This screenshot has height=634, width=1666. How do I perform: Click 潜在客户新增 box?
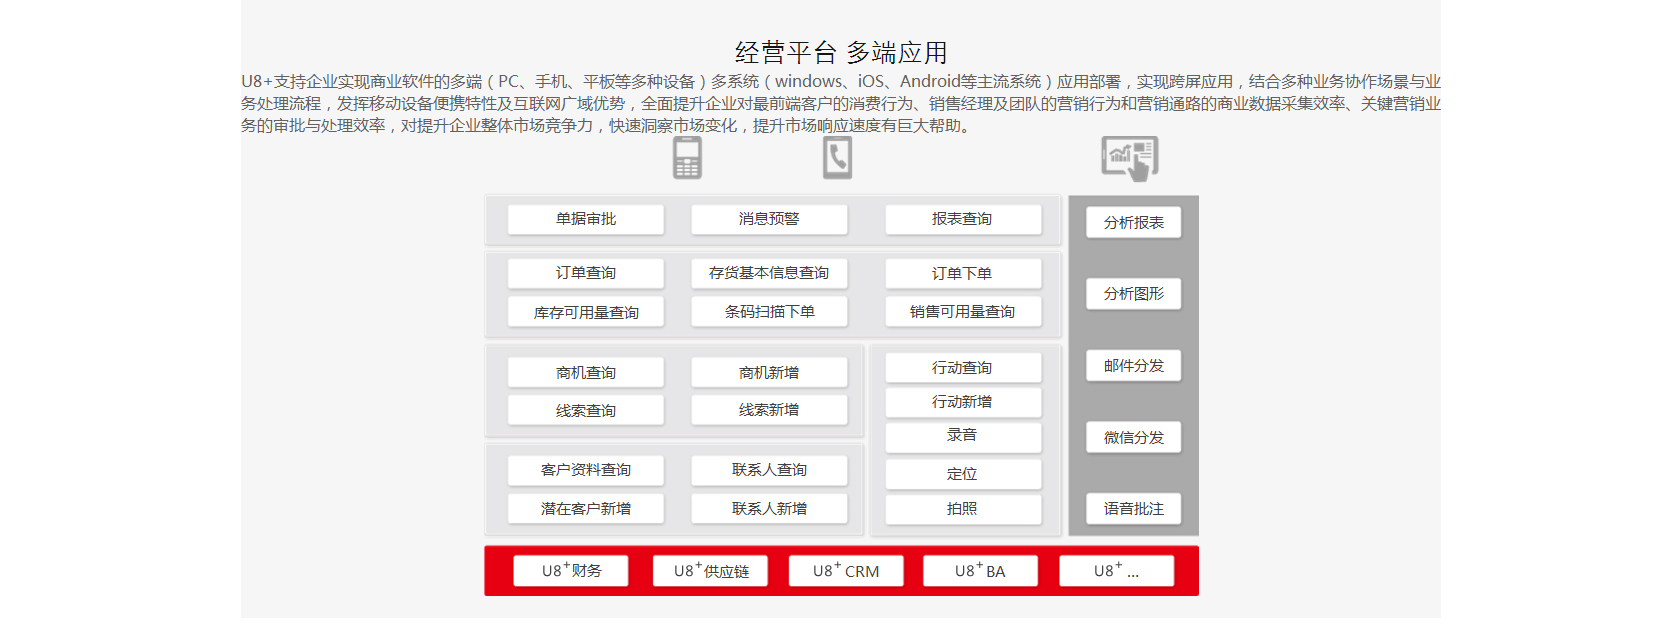point(585,509)
